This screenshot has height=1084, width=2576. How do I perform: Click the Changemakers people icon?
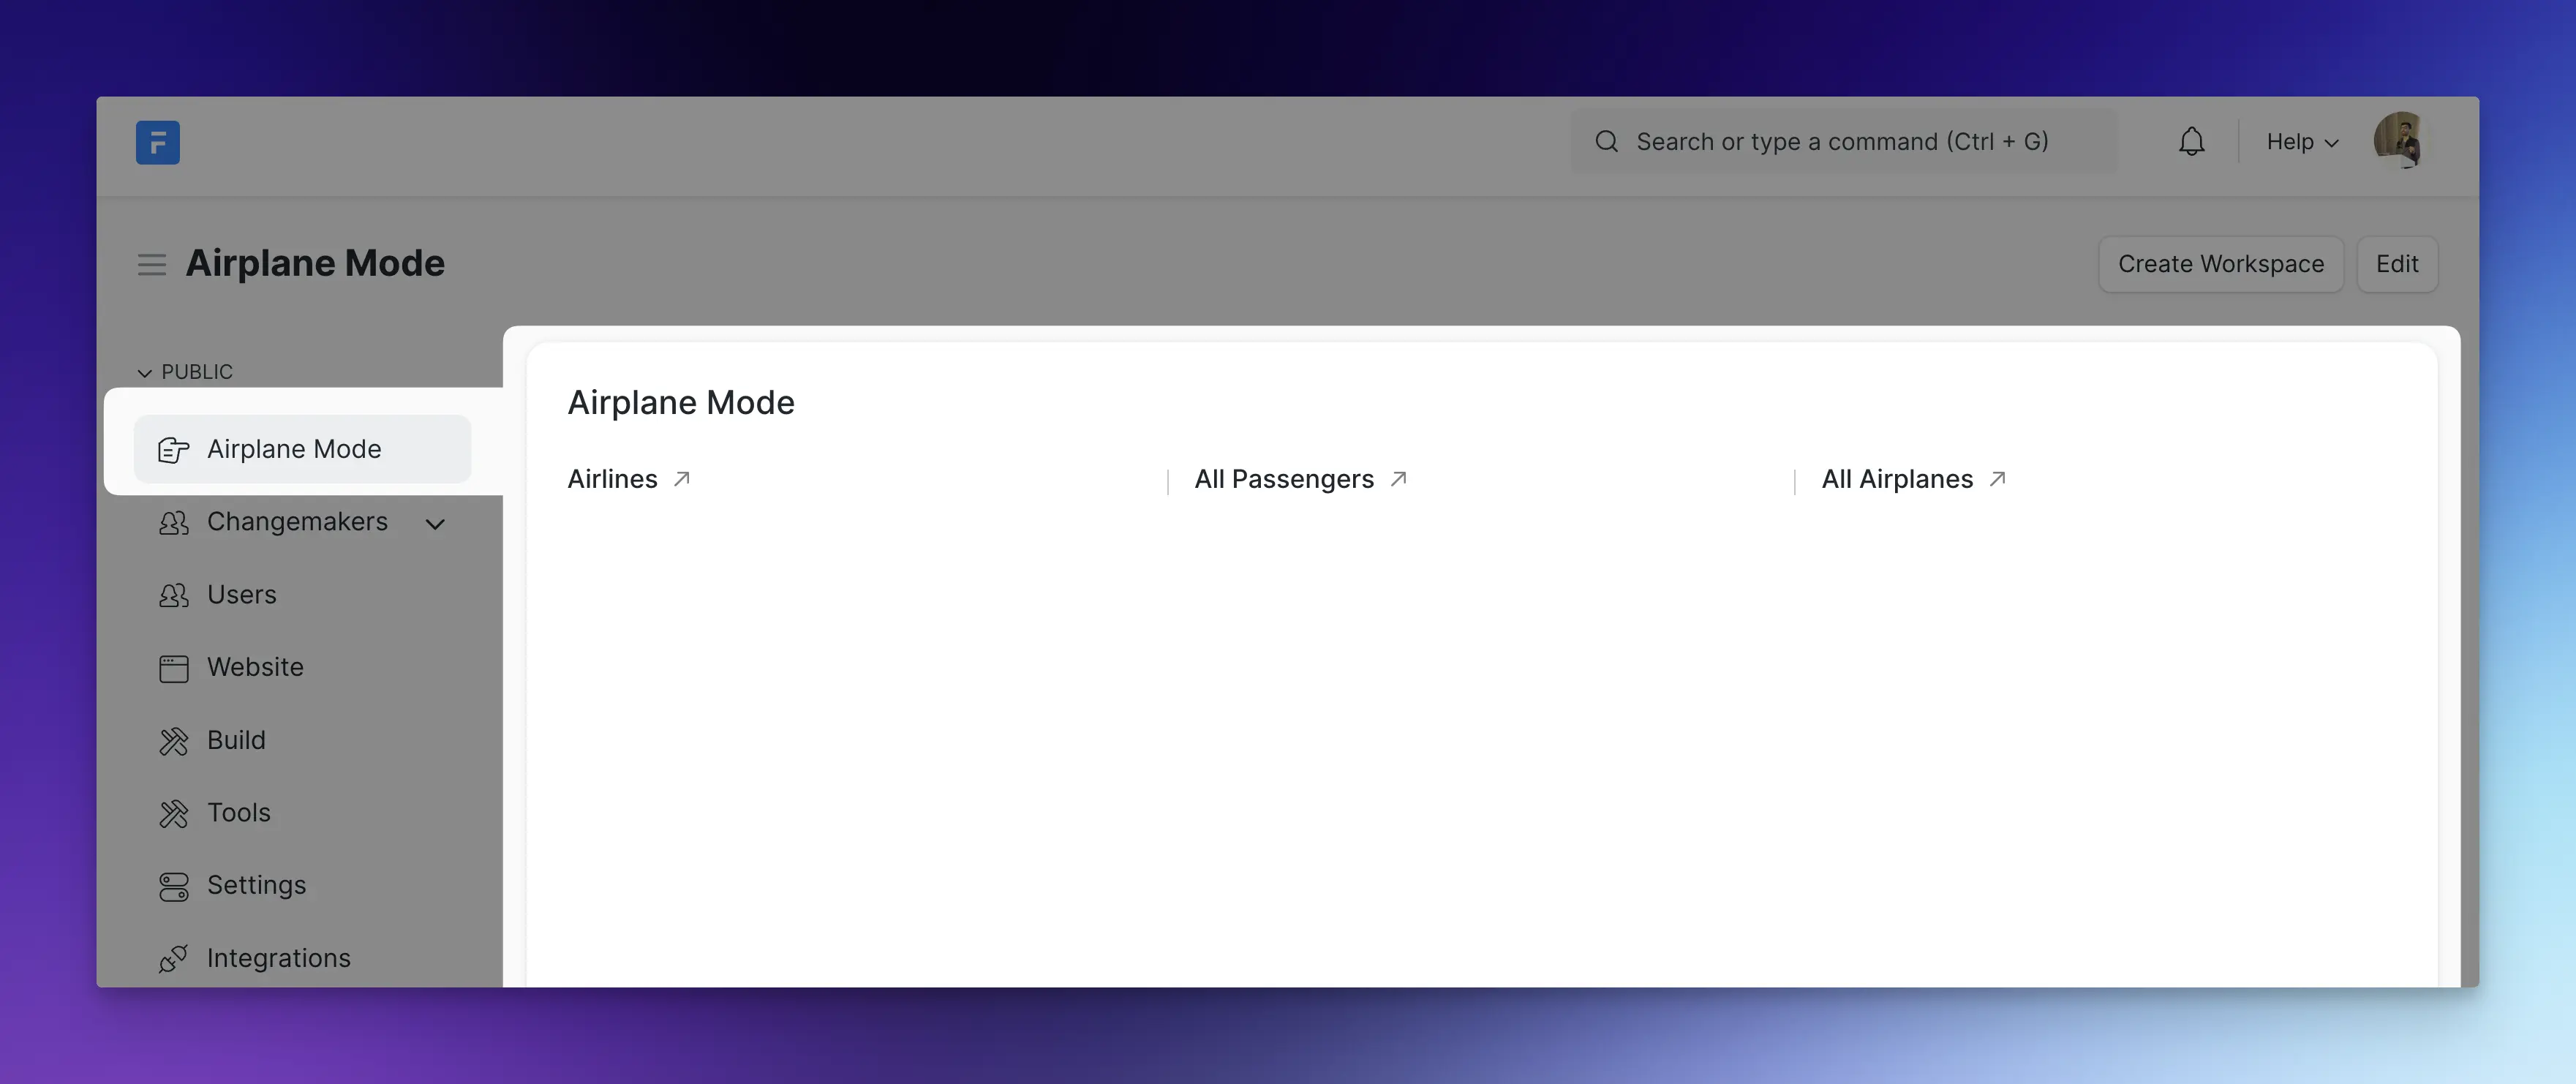[x=173, y=523]
